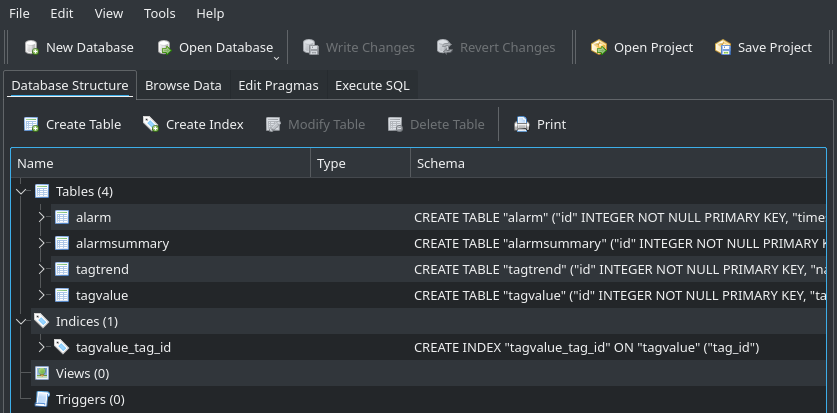The height and width of the screenshot is (413, 837).
Task: Click the tagvalue table icon
Action: 62,295
